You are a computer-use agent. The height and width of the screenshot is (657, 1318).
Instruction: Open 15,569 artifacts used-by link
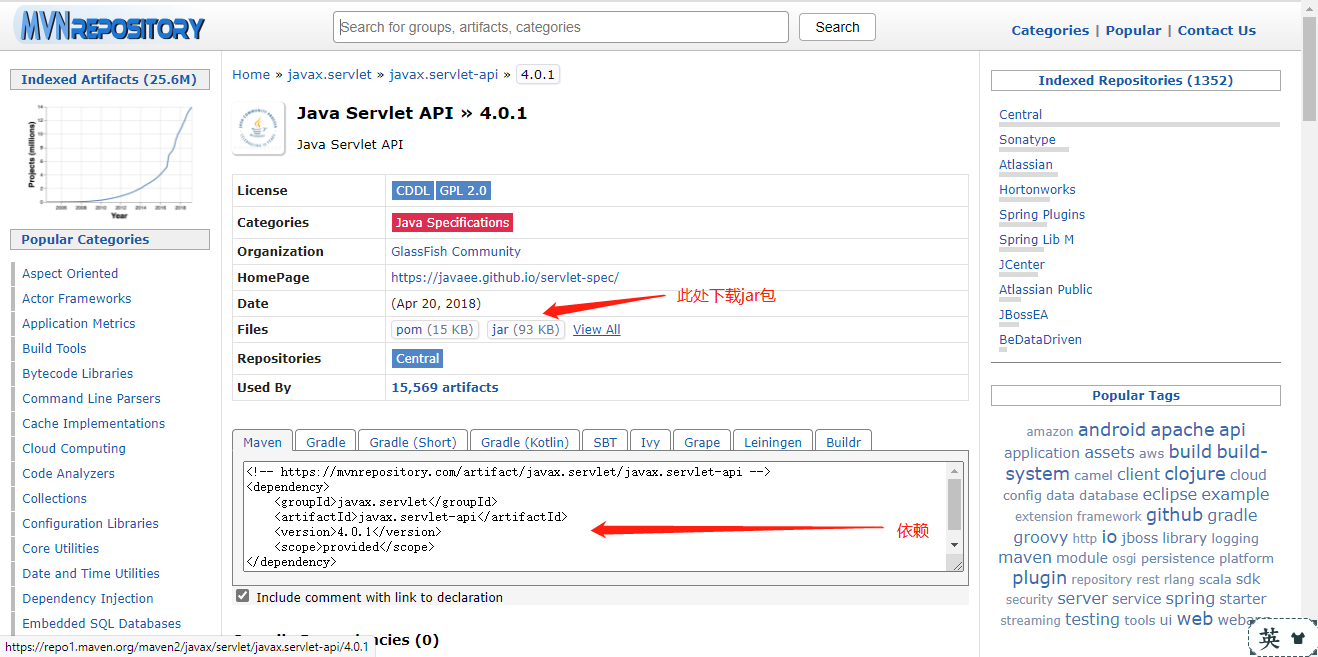[x=445, y=387]
